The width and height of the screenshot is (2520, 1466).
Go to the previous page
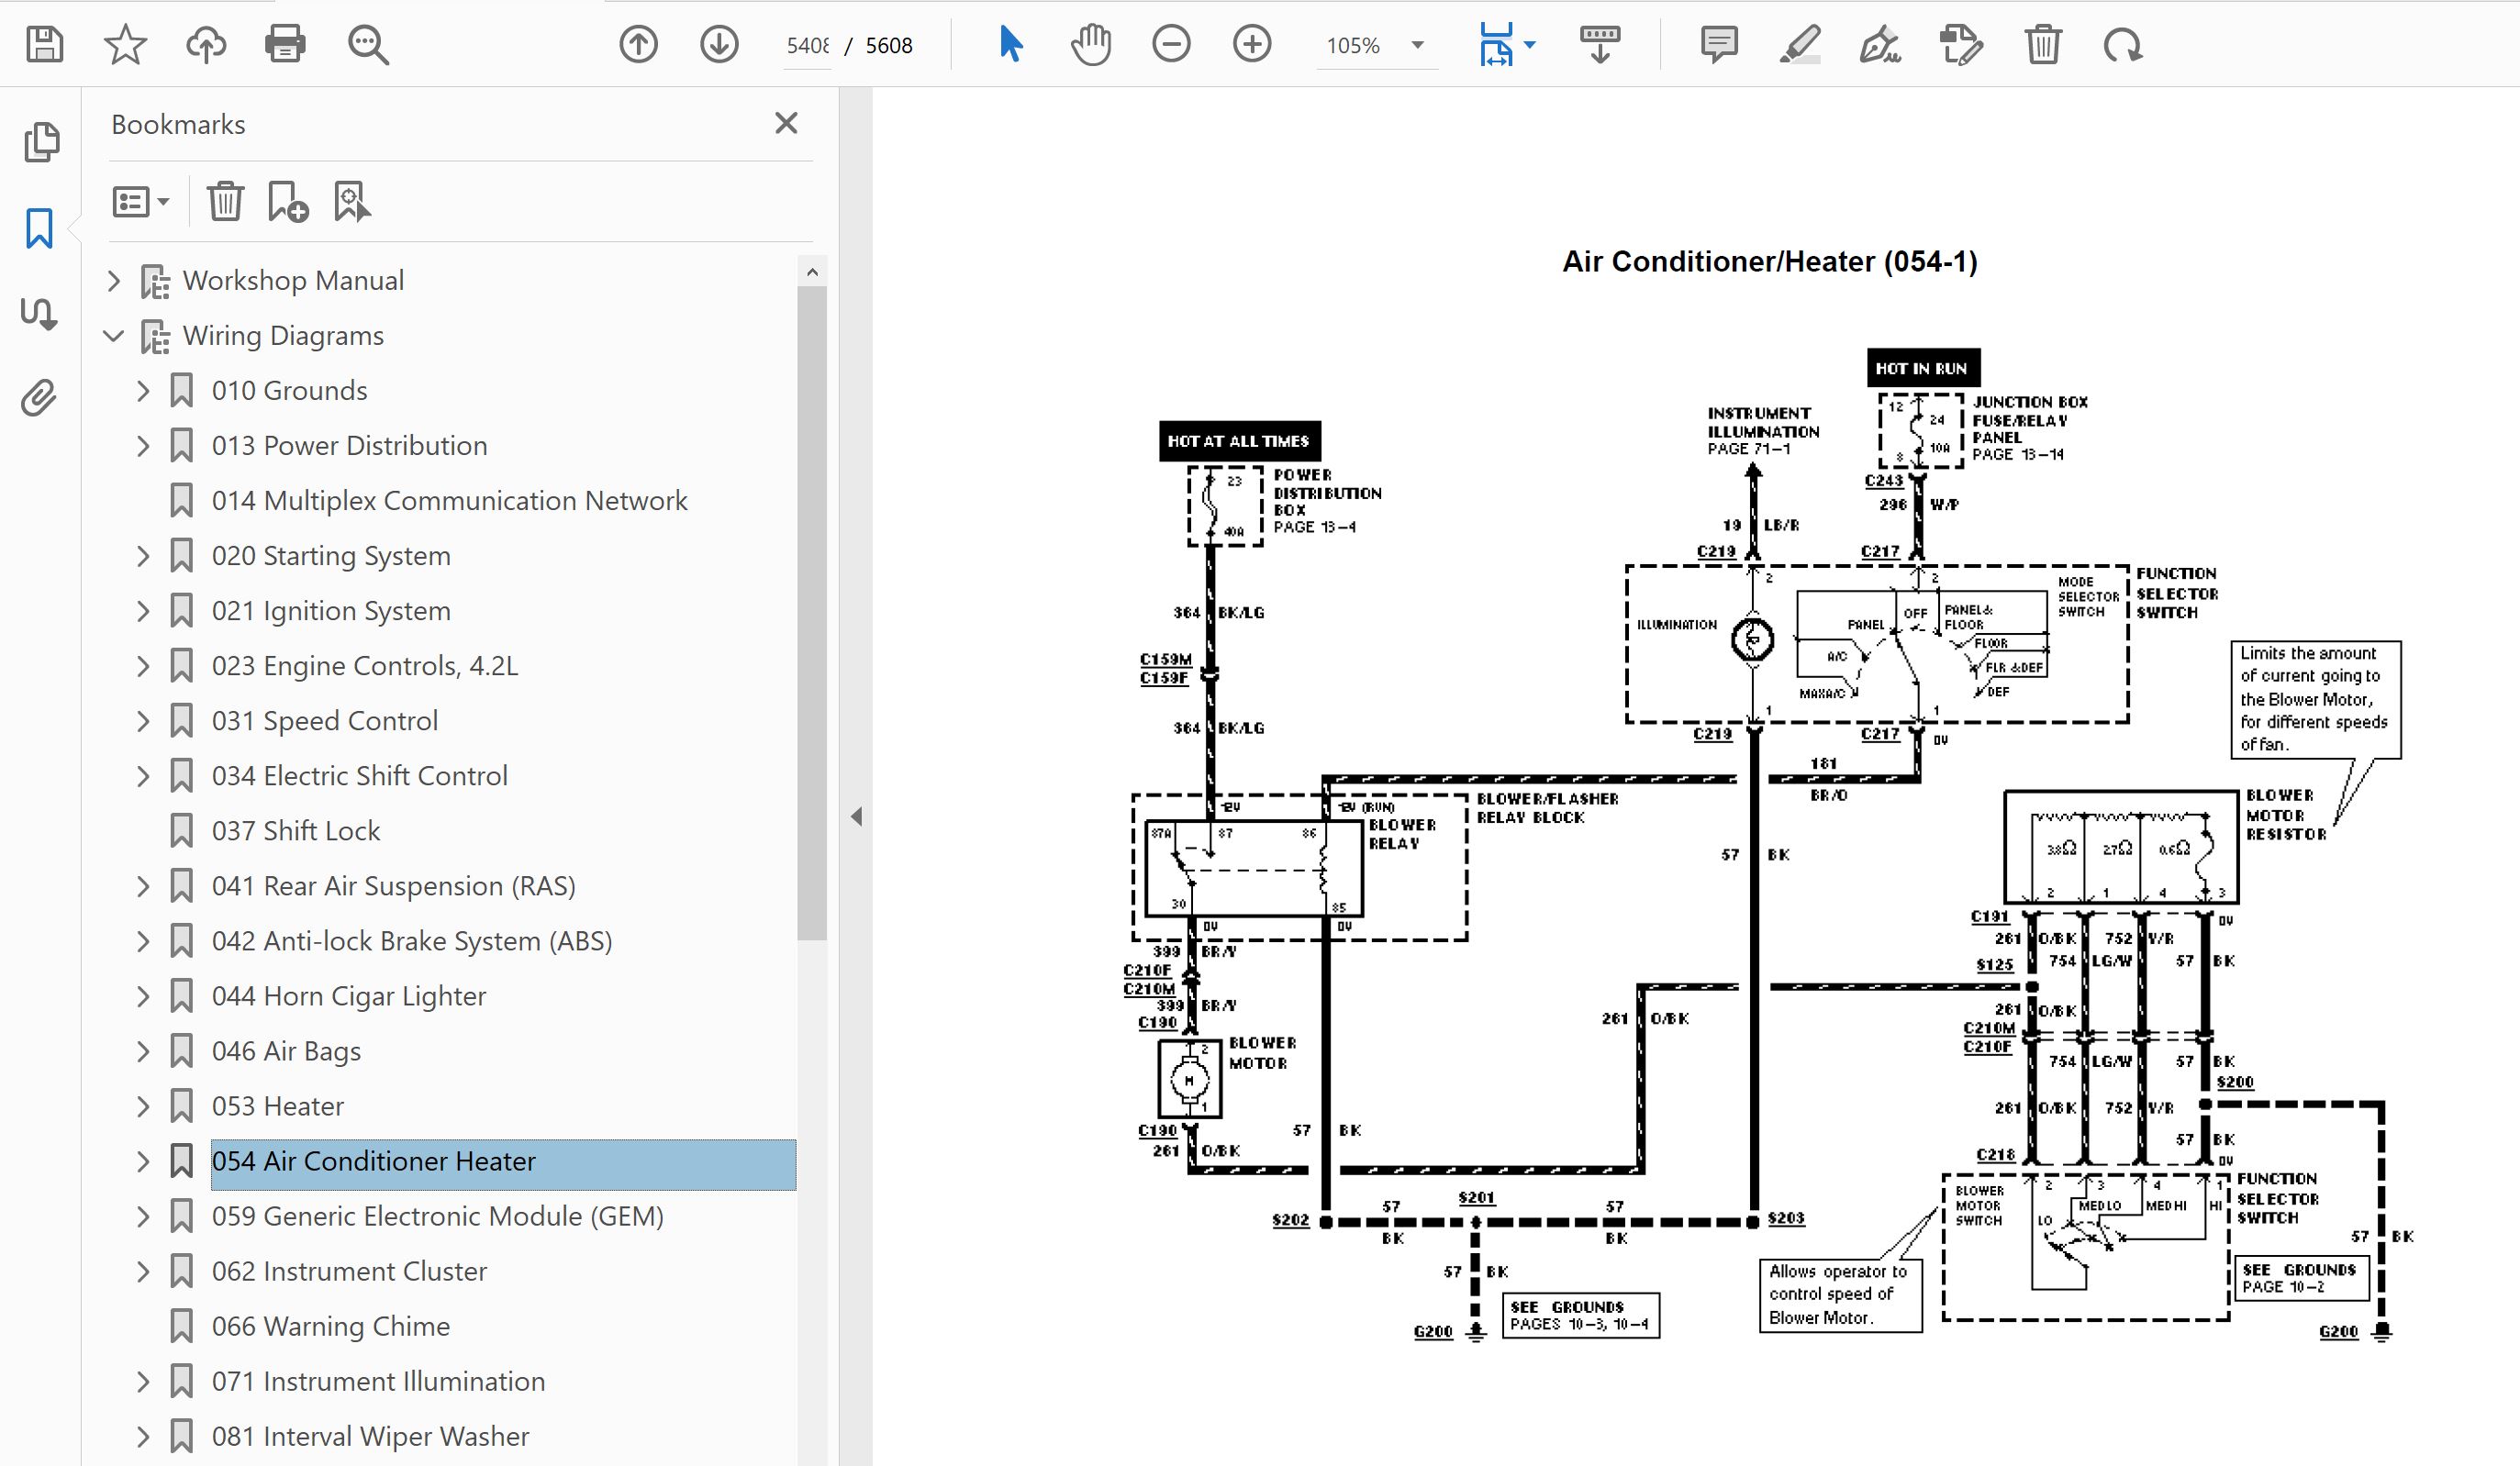click(x=638, y=45)
